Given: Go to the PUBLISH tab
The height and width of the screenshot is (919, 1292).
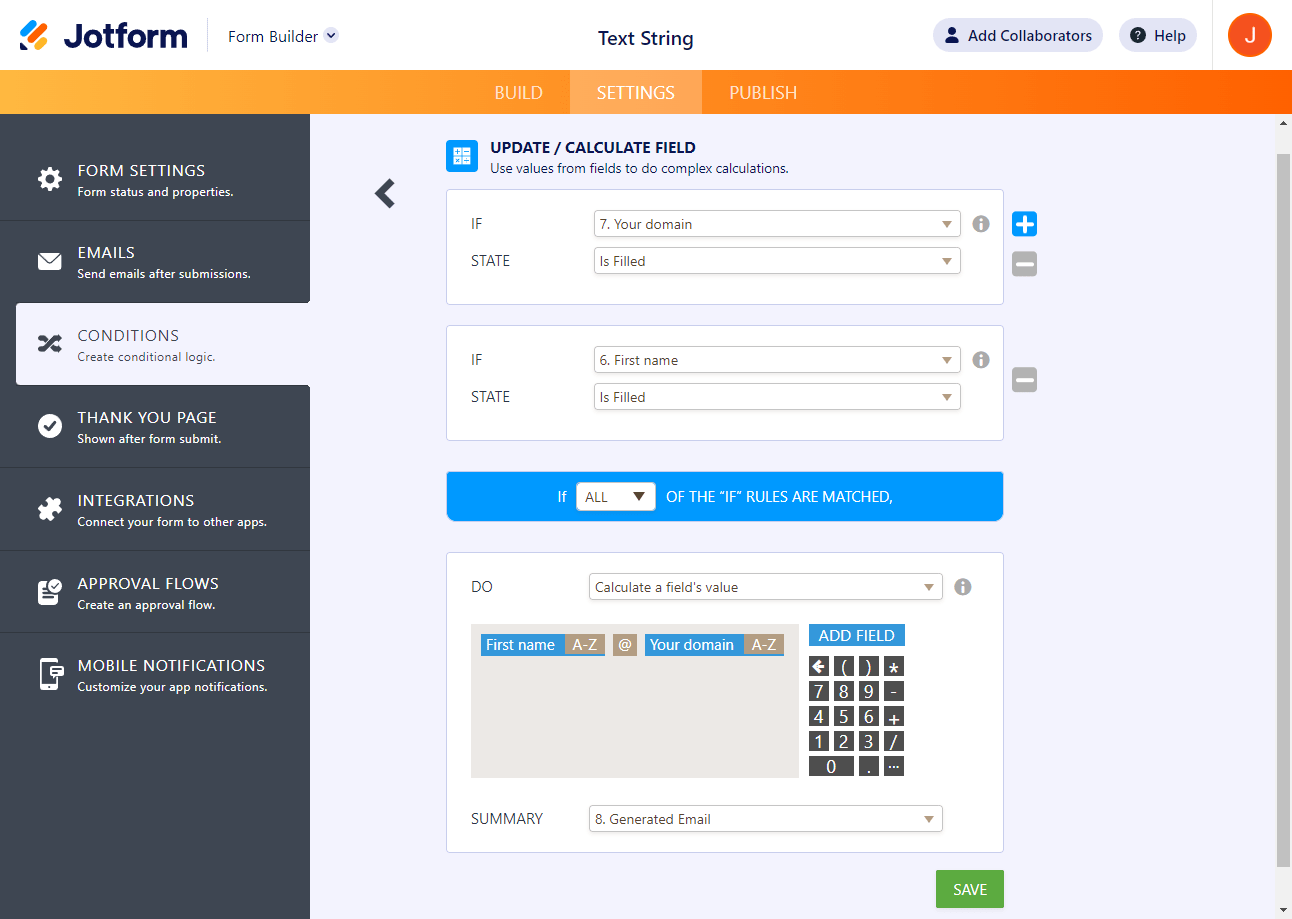Looking at the screenshot, I should point(763,93).
